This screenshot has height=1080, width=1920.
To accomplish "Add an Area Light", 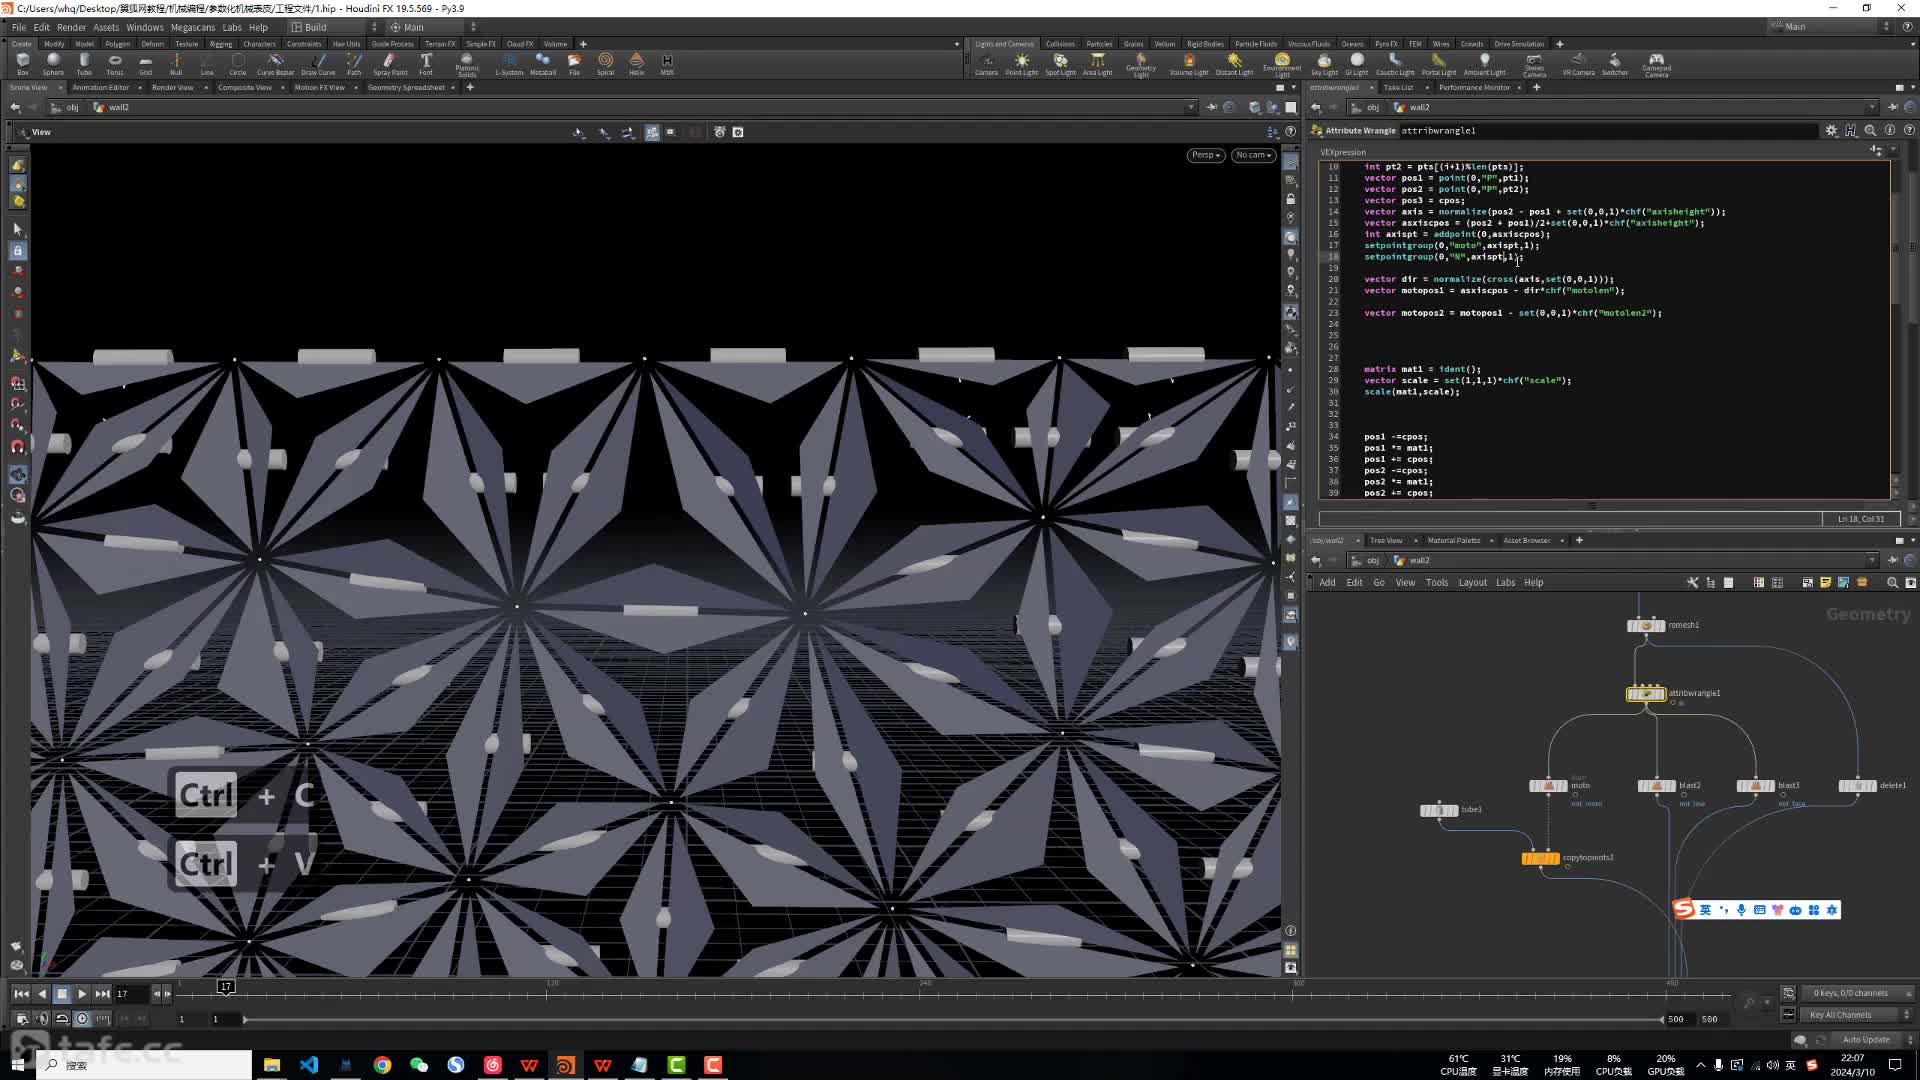I will [1097, 64].
